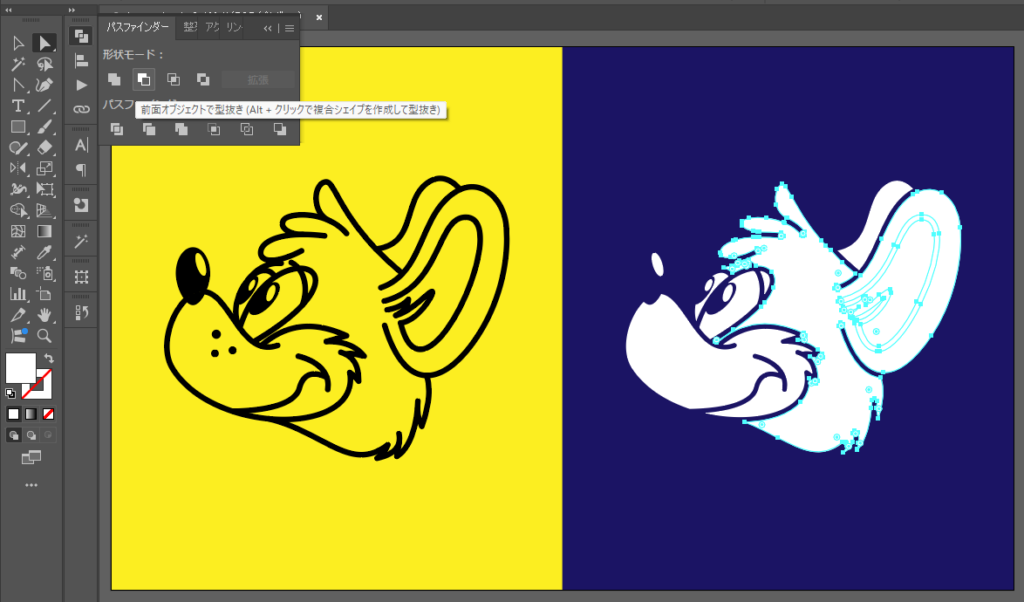Activate the Reflect tool
Viewport: 1024px width, 602px height.
pyautogui.click(x=18, y=168)
